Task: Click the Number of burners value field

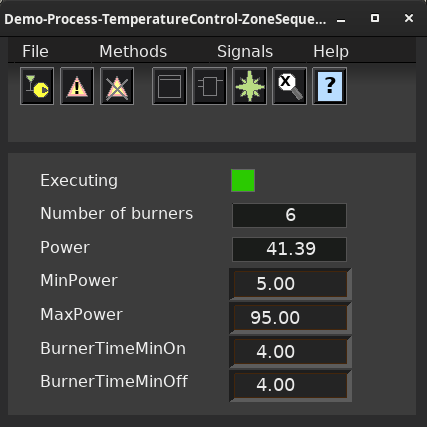Action: click(289, 215)
